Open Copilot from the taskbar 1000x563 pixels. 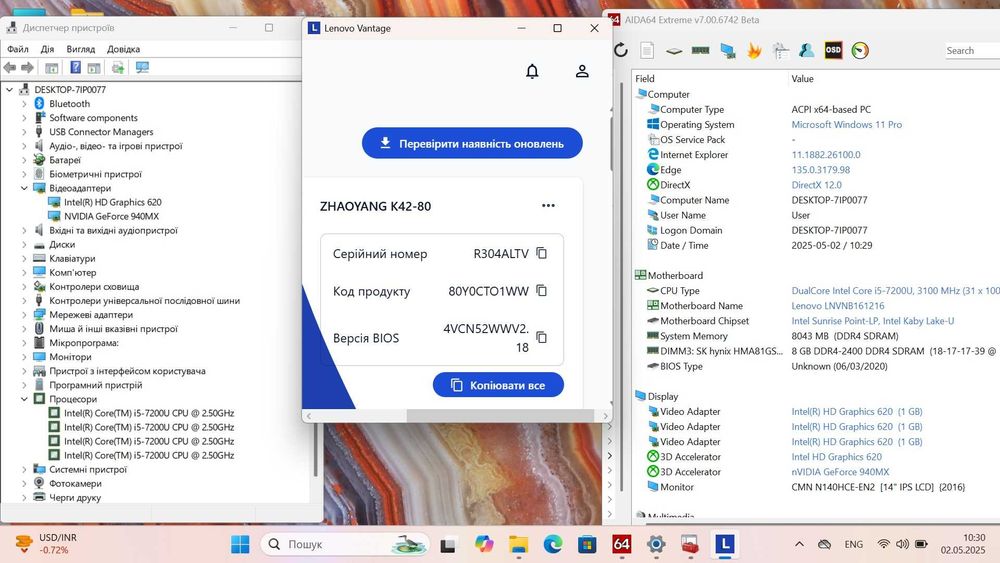pyautogui.click(x=484, y=545)
